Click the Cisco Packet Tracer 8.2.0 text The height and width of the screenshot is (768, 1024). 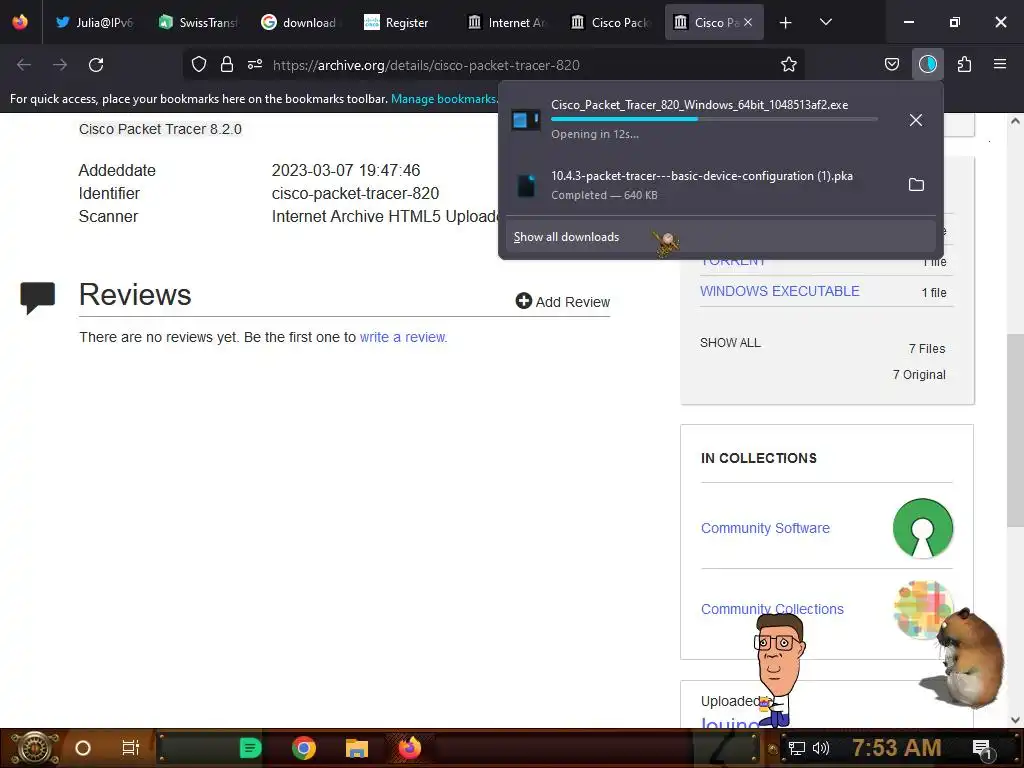click(x=160, y=129)
